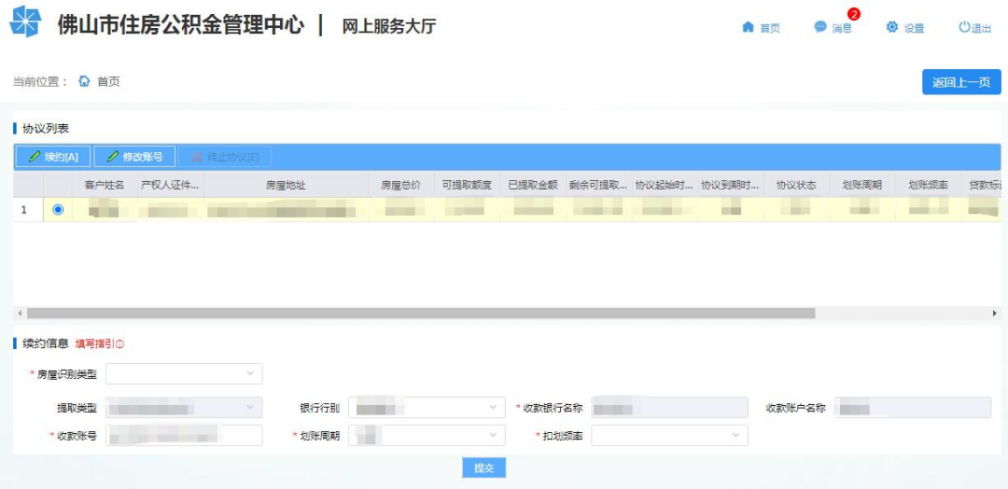Click the settings gear icon
The height and width of the screenshot is (489, 1008).
pyautogui.click(x=892, y=28)
